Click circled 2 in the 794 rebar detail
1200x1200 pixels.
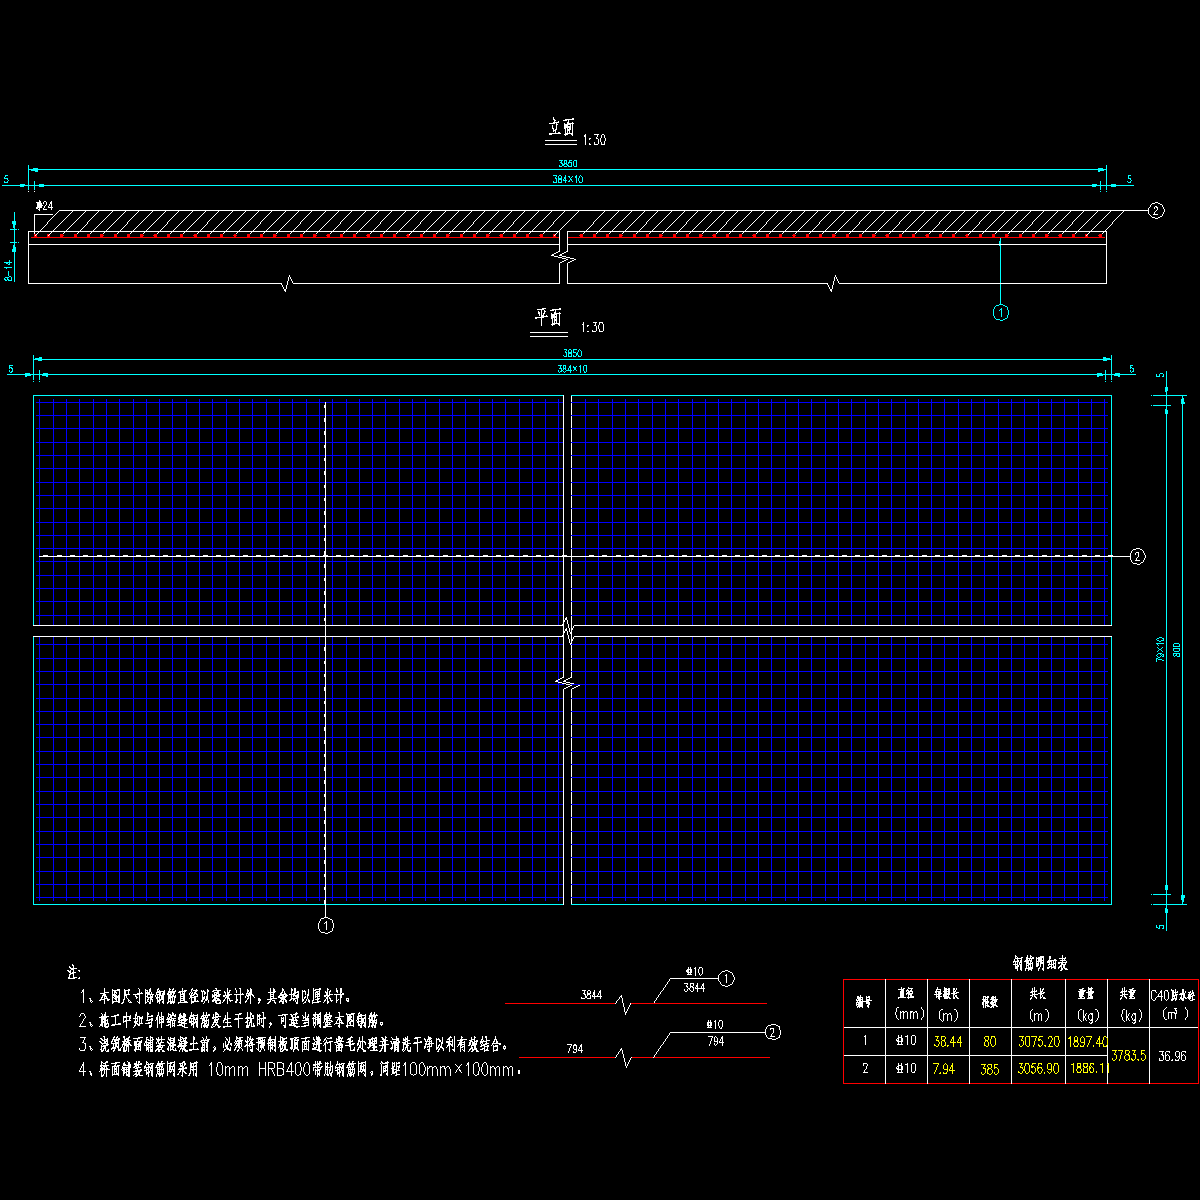772,1032
